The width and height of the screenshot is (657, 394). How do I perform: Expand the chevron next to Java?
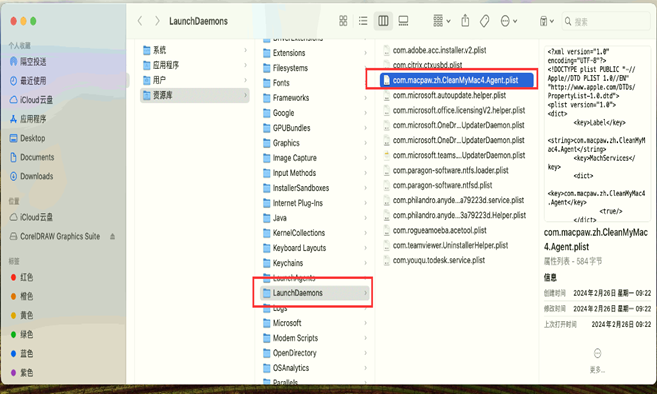pos(365,218)
